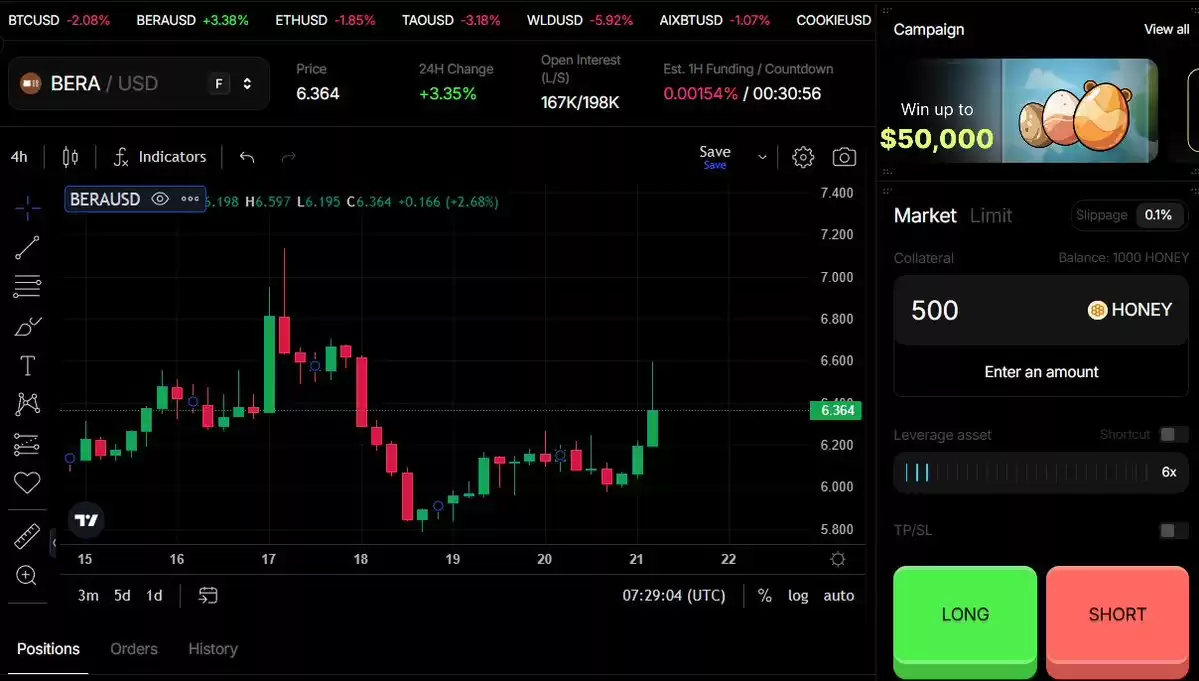1199x681 pixels.
Task: Click the BERA token icon
Action: tap(31, 83)
